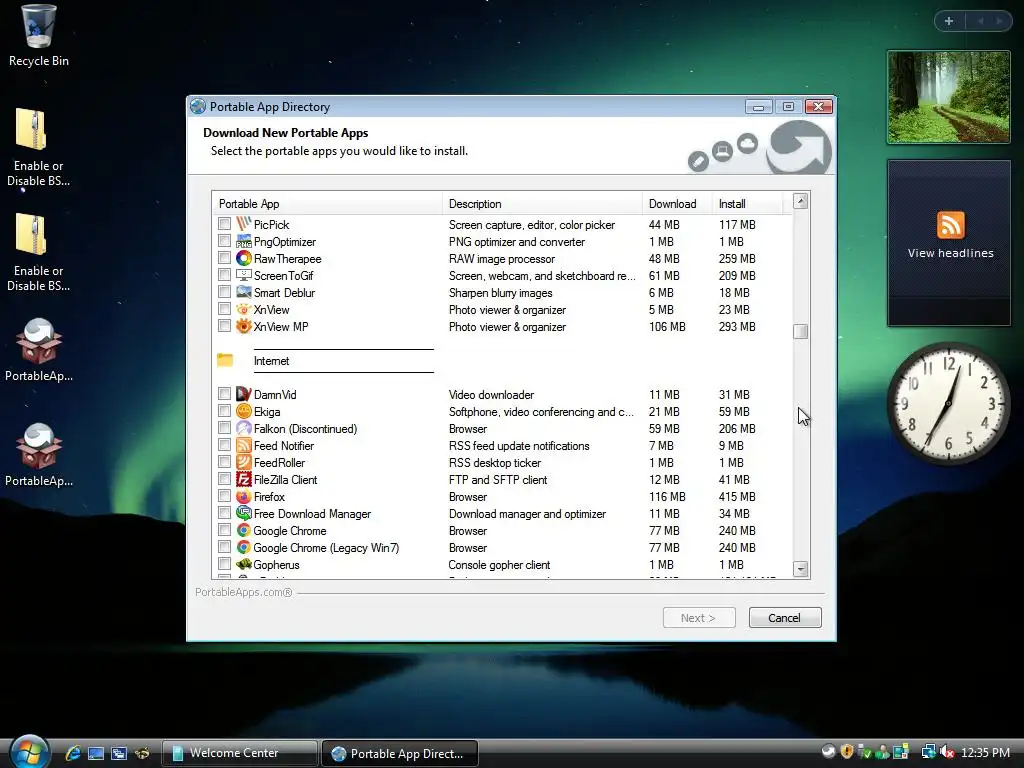This screenshot has width=1024, height=768.
Task: Select the Smart Deblur row name
Action: pyautogui.click(x=284, y=293)
